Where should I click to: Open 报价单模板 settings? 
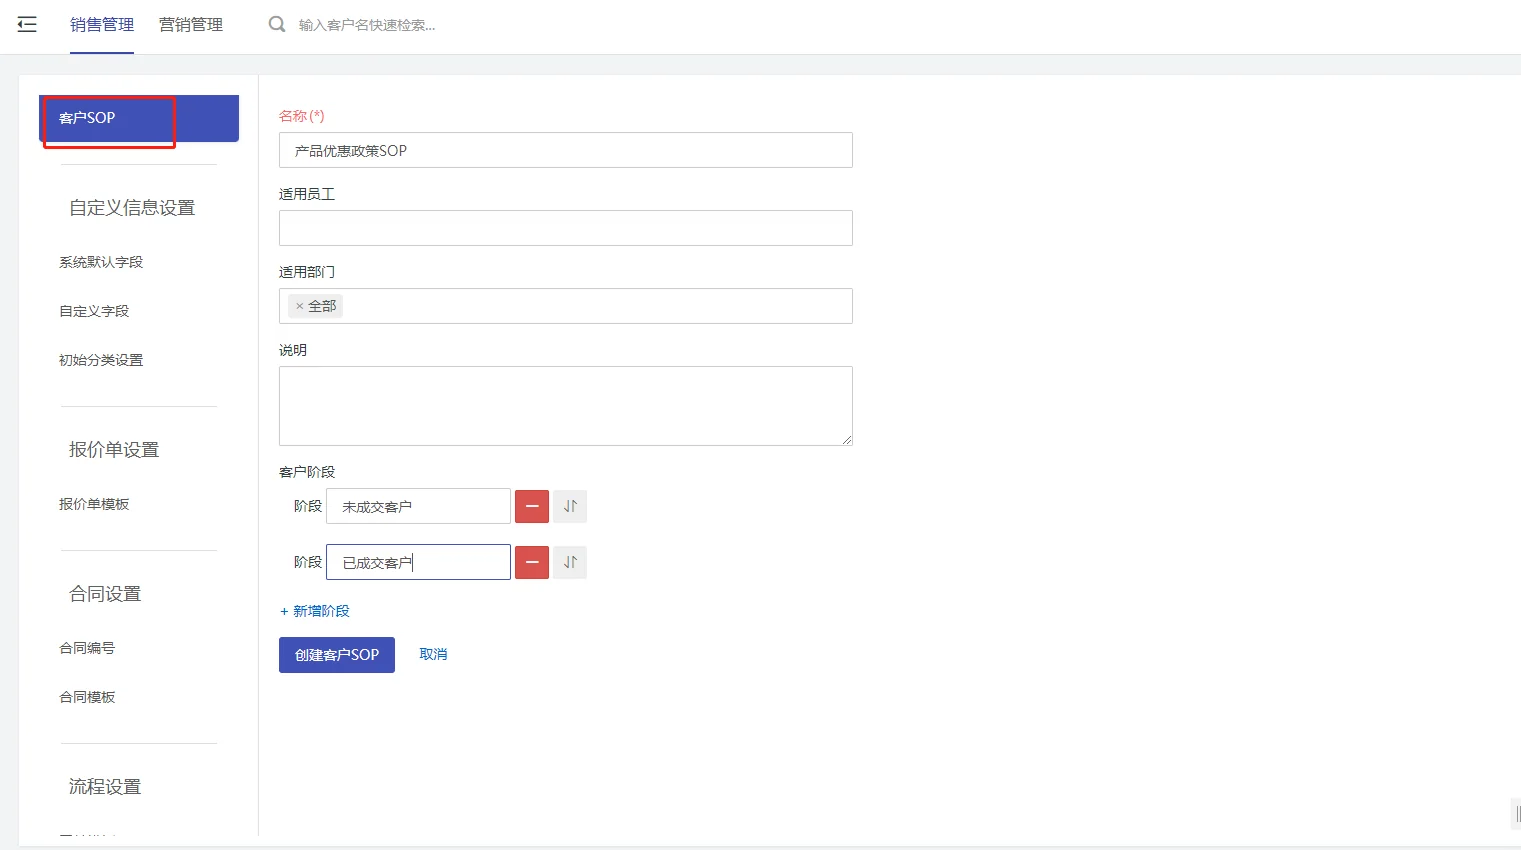94,504
